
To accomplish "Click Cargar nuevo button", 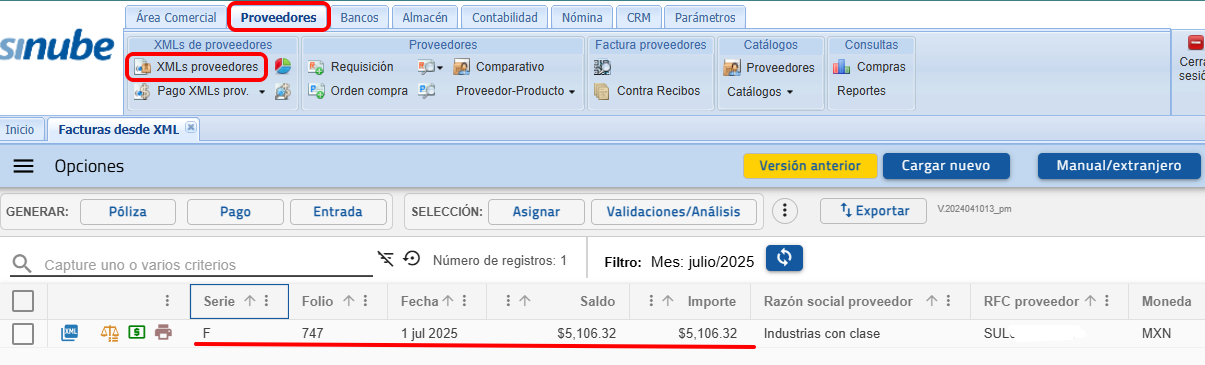I will tap(946, 166).
